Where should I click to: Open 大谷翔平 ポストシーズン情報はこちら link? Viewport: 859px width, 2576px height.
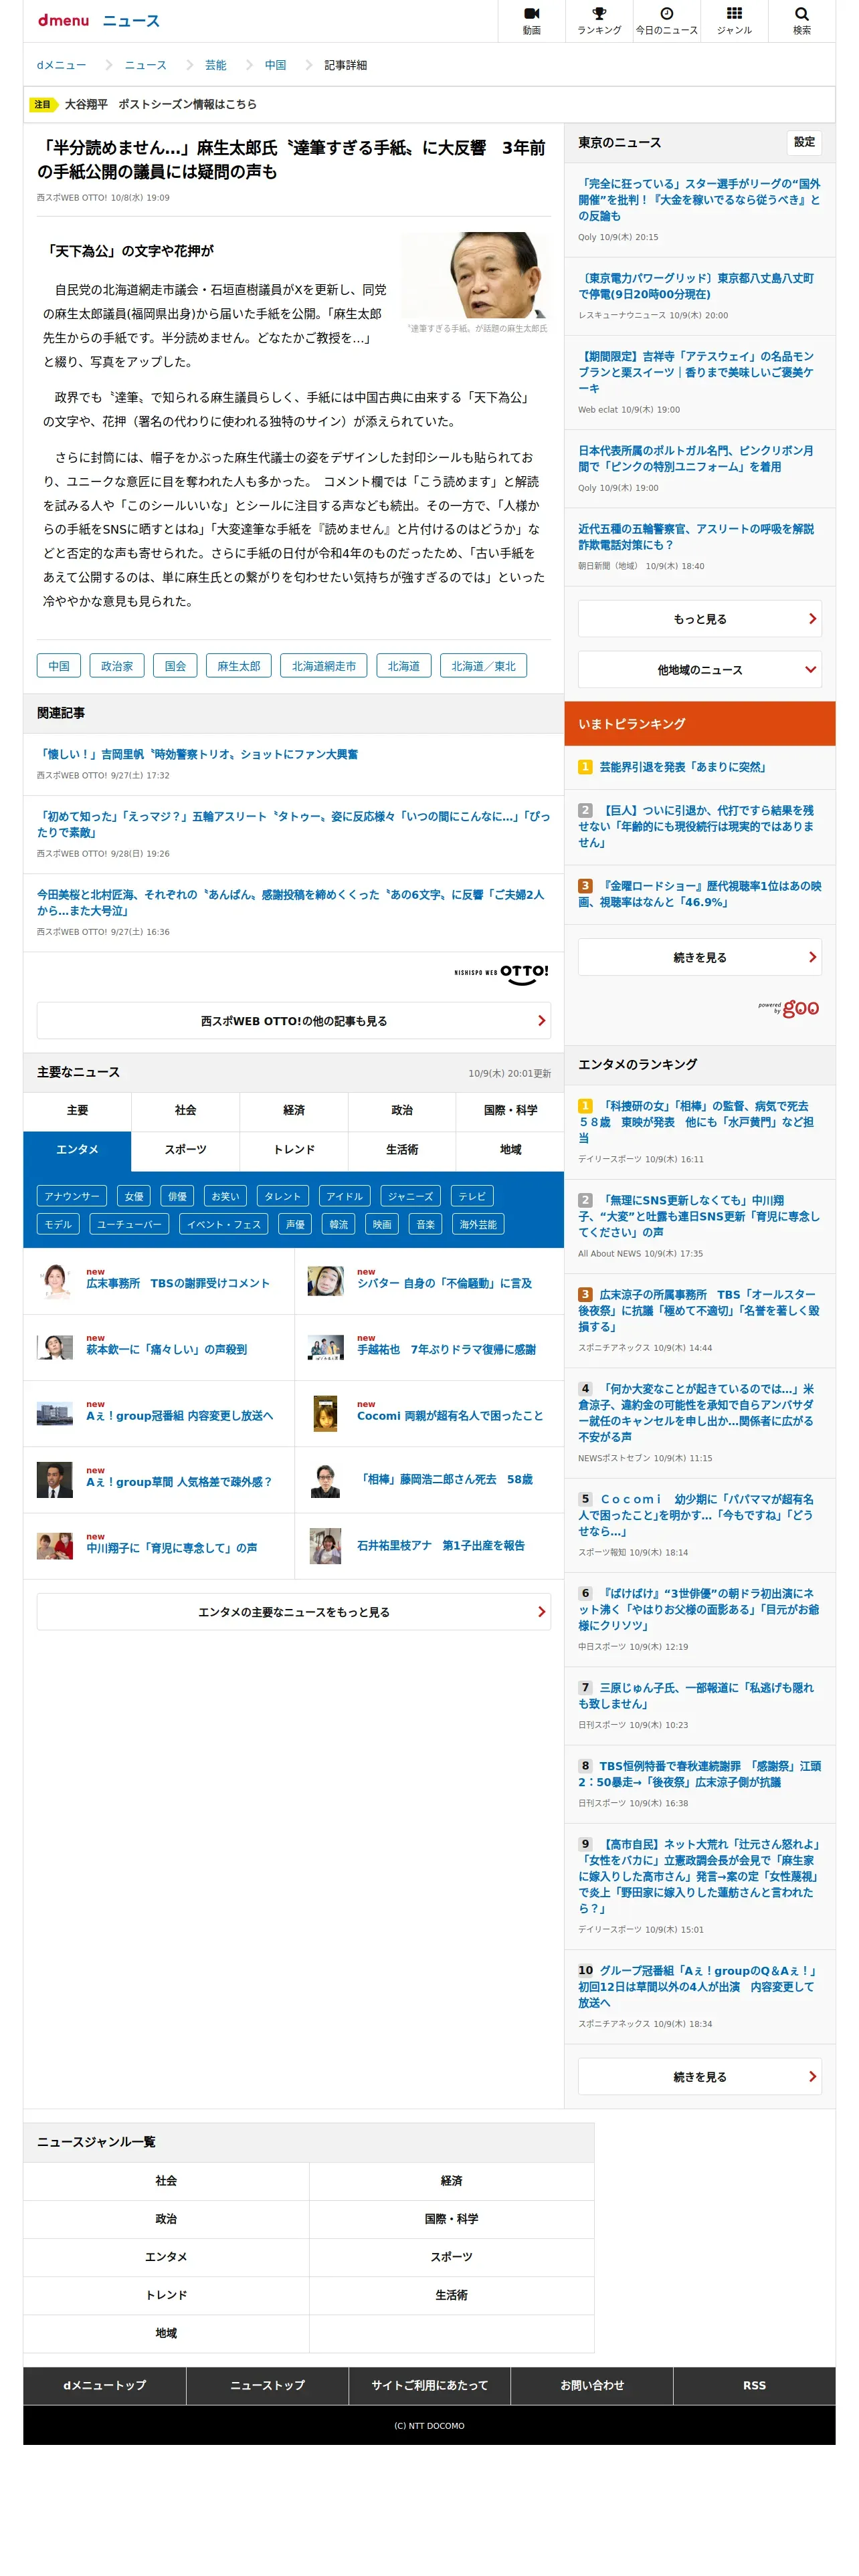click(x=160, y=104)
